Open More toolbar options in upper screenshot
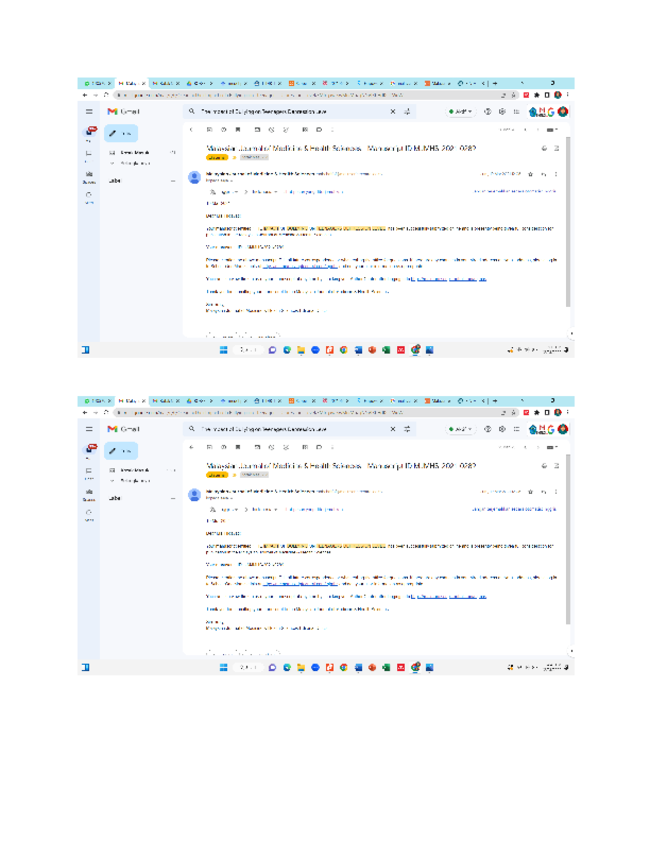 click(333, 130)
